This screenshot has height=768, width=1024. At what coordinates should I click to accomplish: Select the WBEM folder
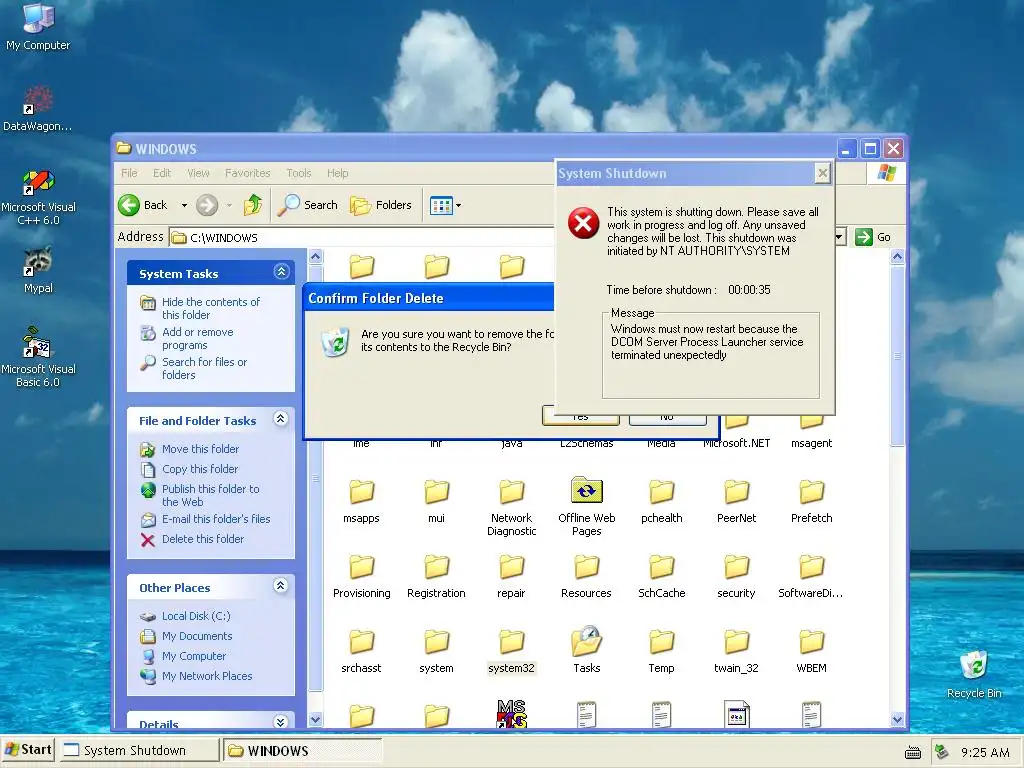click(x=811, y=651)
